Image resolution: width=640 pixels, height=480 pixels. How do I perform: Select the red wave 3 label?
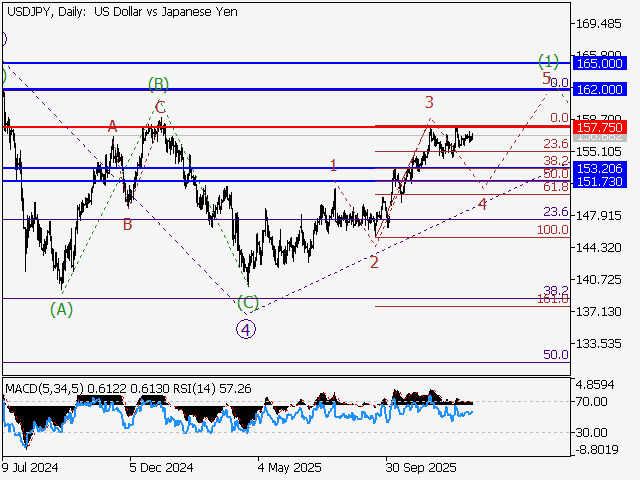tap(429, 102)
